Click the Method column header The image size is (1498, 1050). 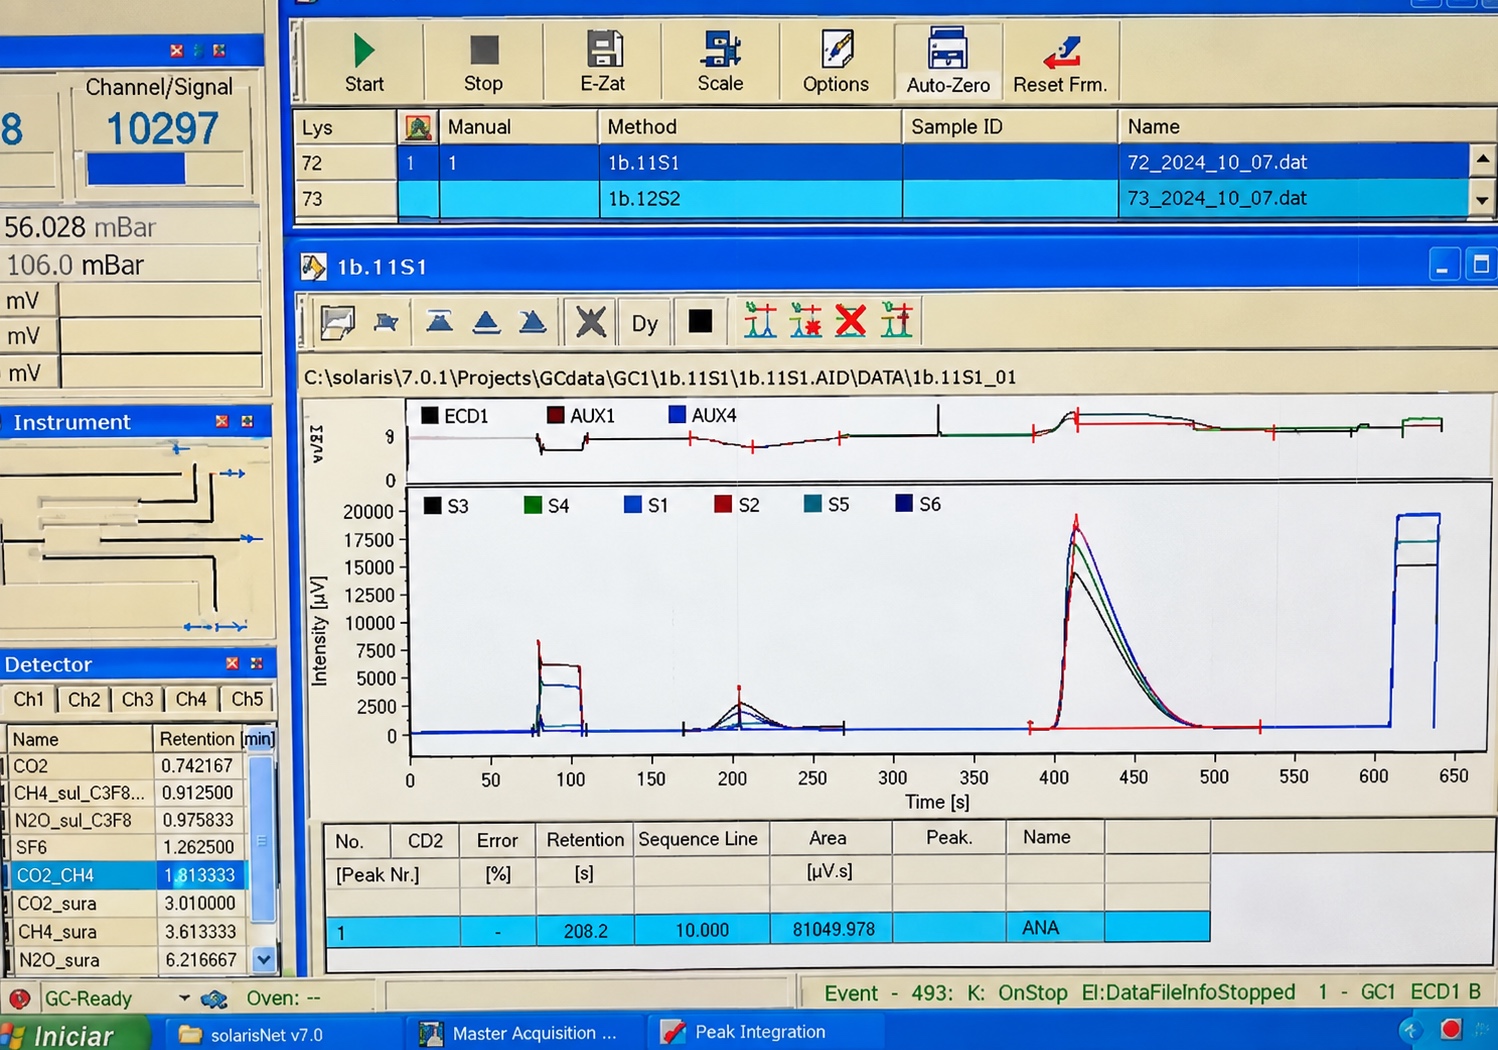tap(750, 127)
